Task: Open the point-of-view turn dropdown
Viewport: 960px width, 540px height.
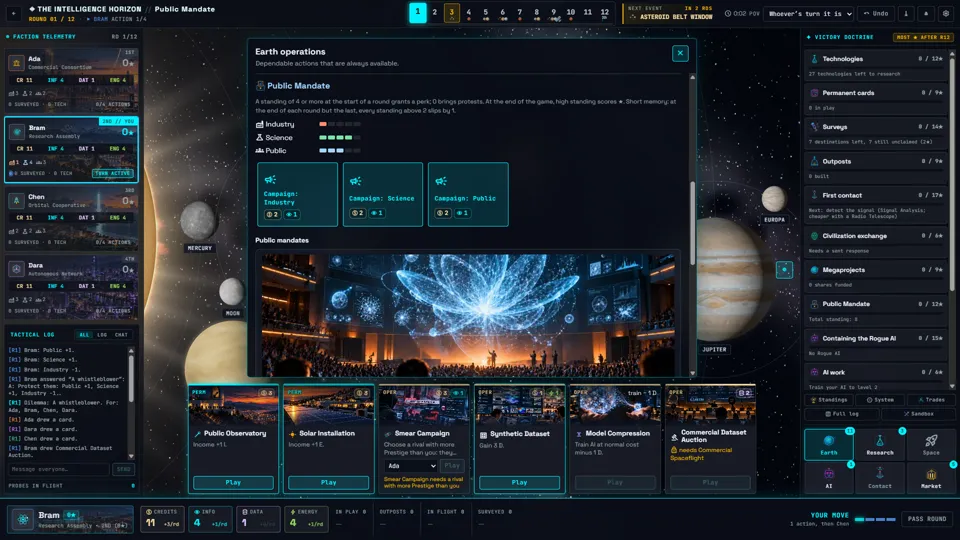Action: pyautogui.click(x=809, y=13)
